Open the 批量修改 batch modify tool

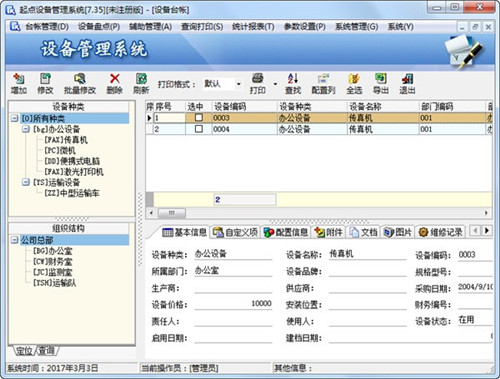pyautogui.click(x=80, y=84)
